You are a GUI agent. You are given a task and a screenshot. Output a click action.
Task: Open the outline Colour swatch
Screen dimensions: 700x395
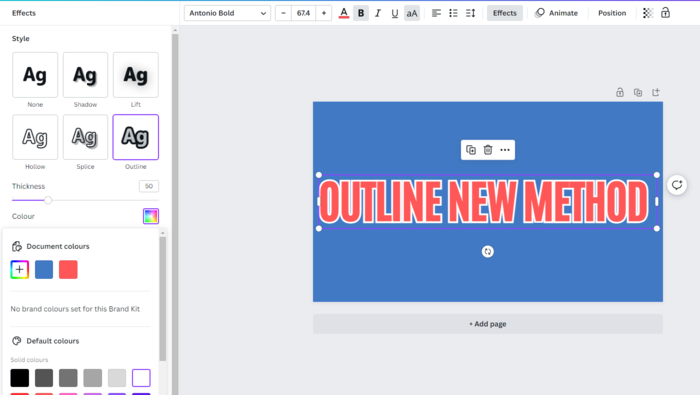click(x=151, y=216)
